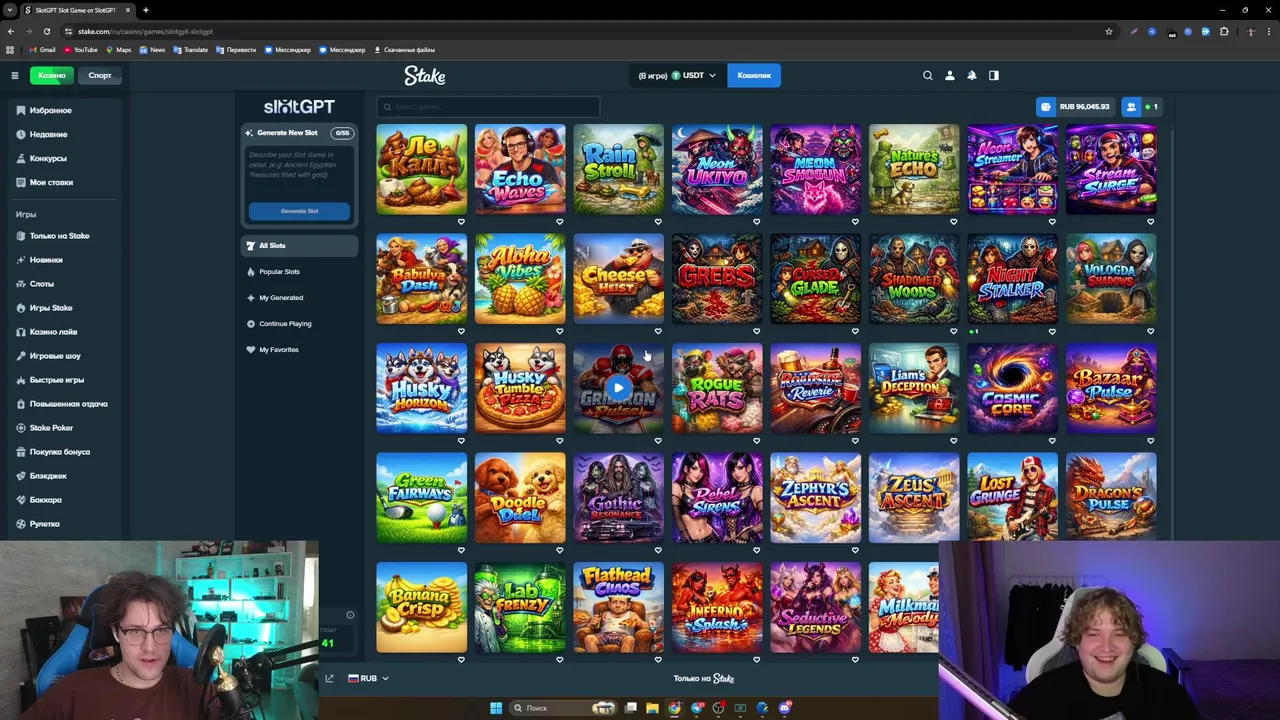
Task: Open YouTube bookmark
Action: click(x=80, y=49)
